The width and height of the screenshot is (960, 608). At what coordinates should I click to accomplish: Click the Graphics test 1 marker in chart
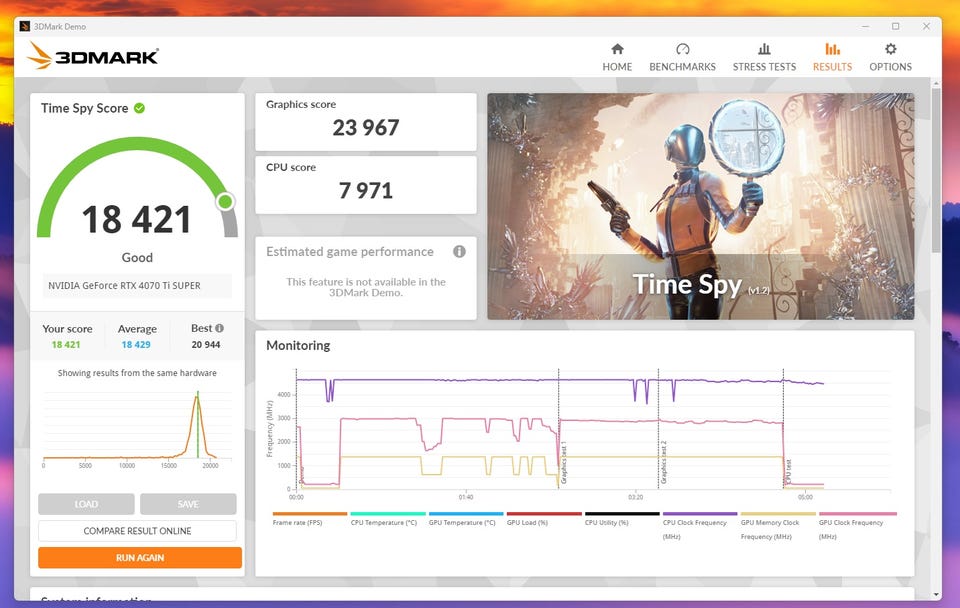pos(563,464)
